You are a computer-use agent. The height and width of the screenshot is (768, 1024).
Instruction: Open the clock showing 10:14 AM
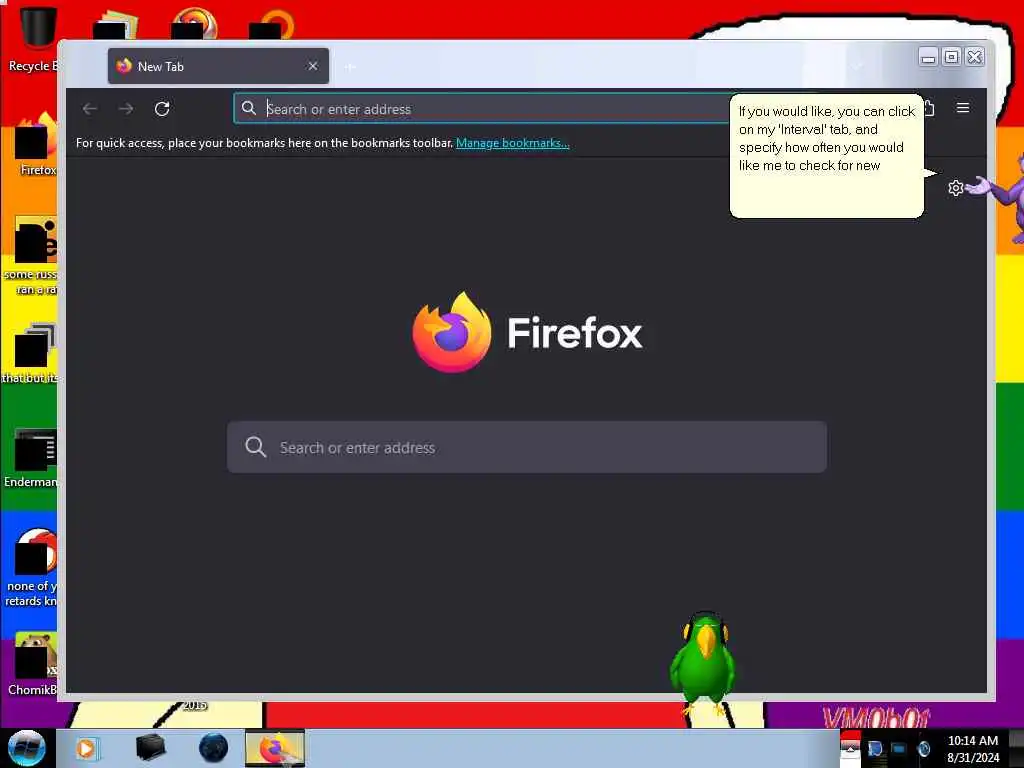point(972,748)
